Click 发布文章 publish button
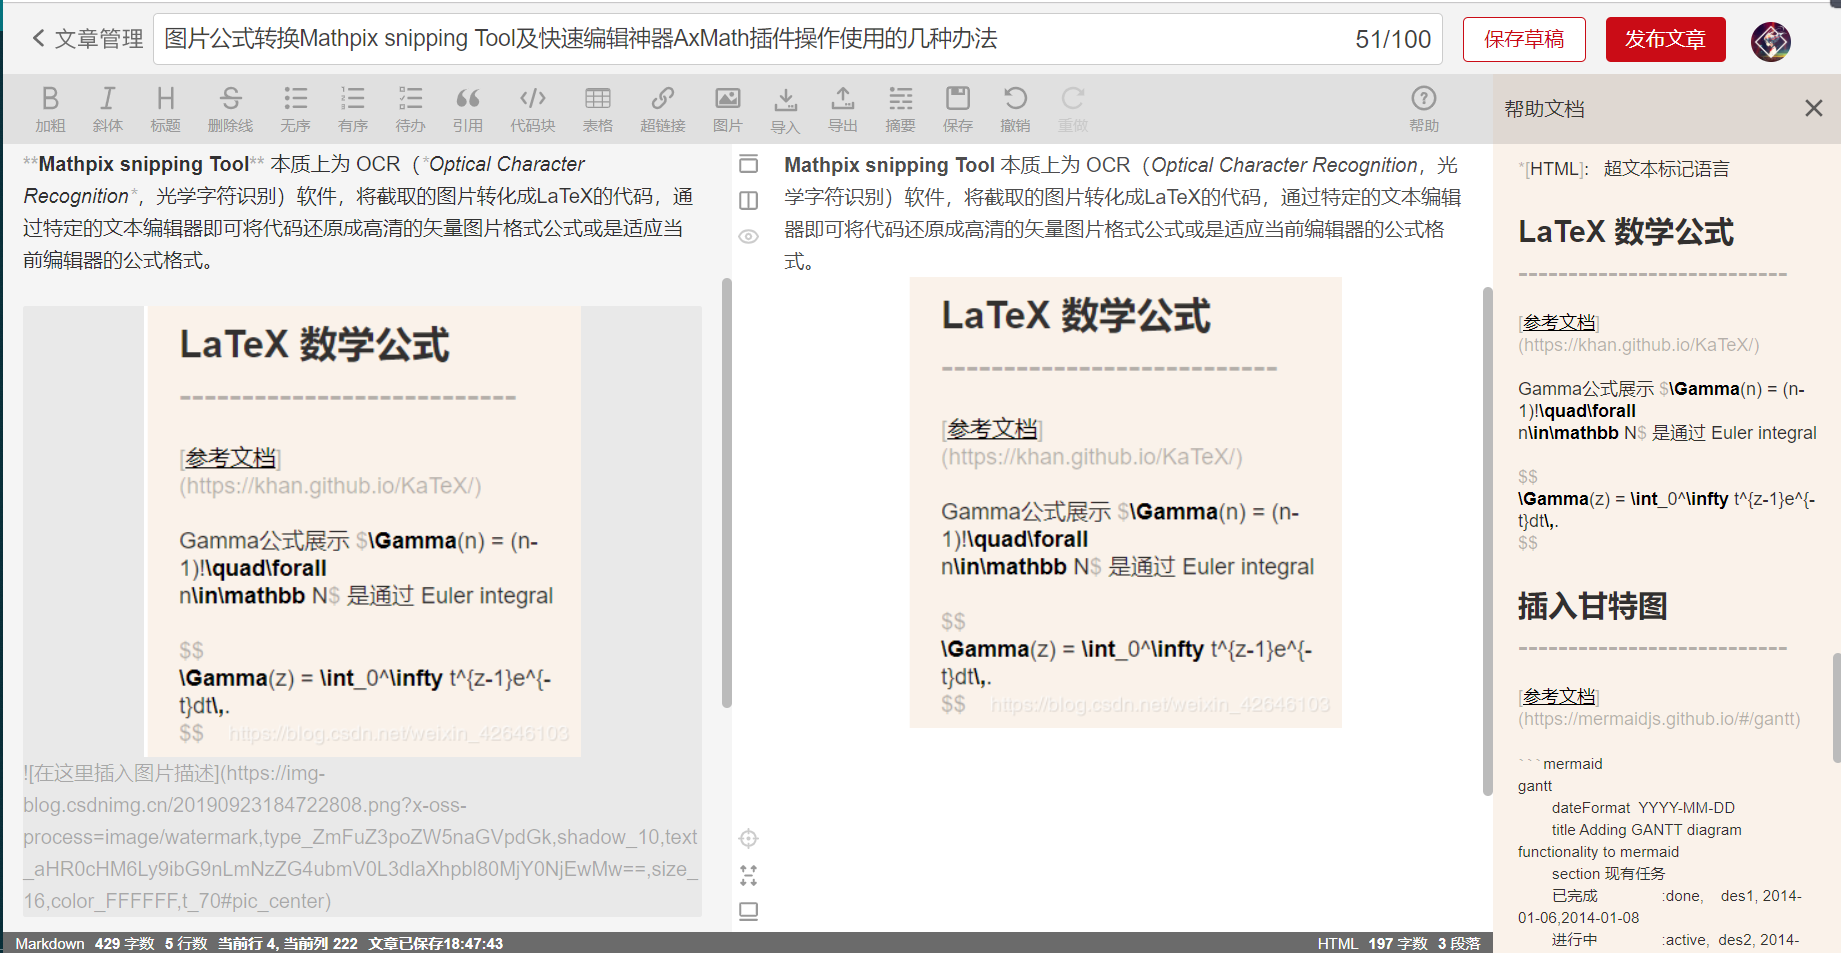 pyautogui.click(x=1665, y=39)
